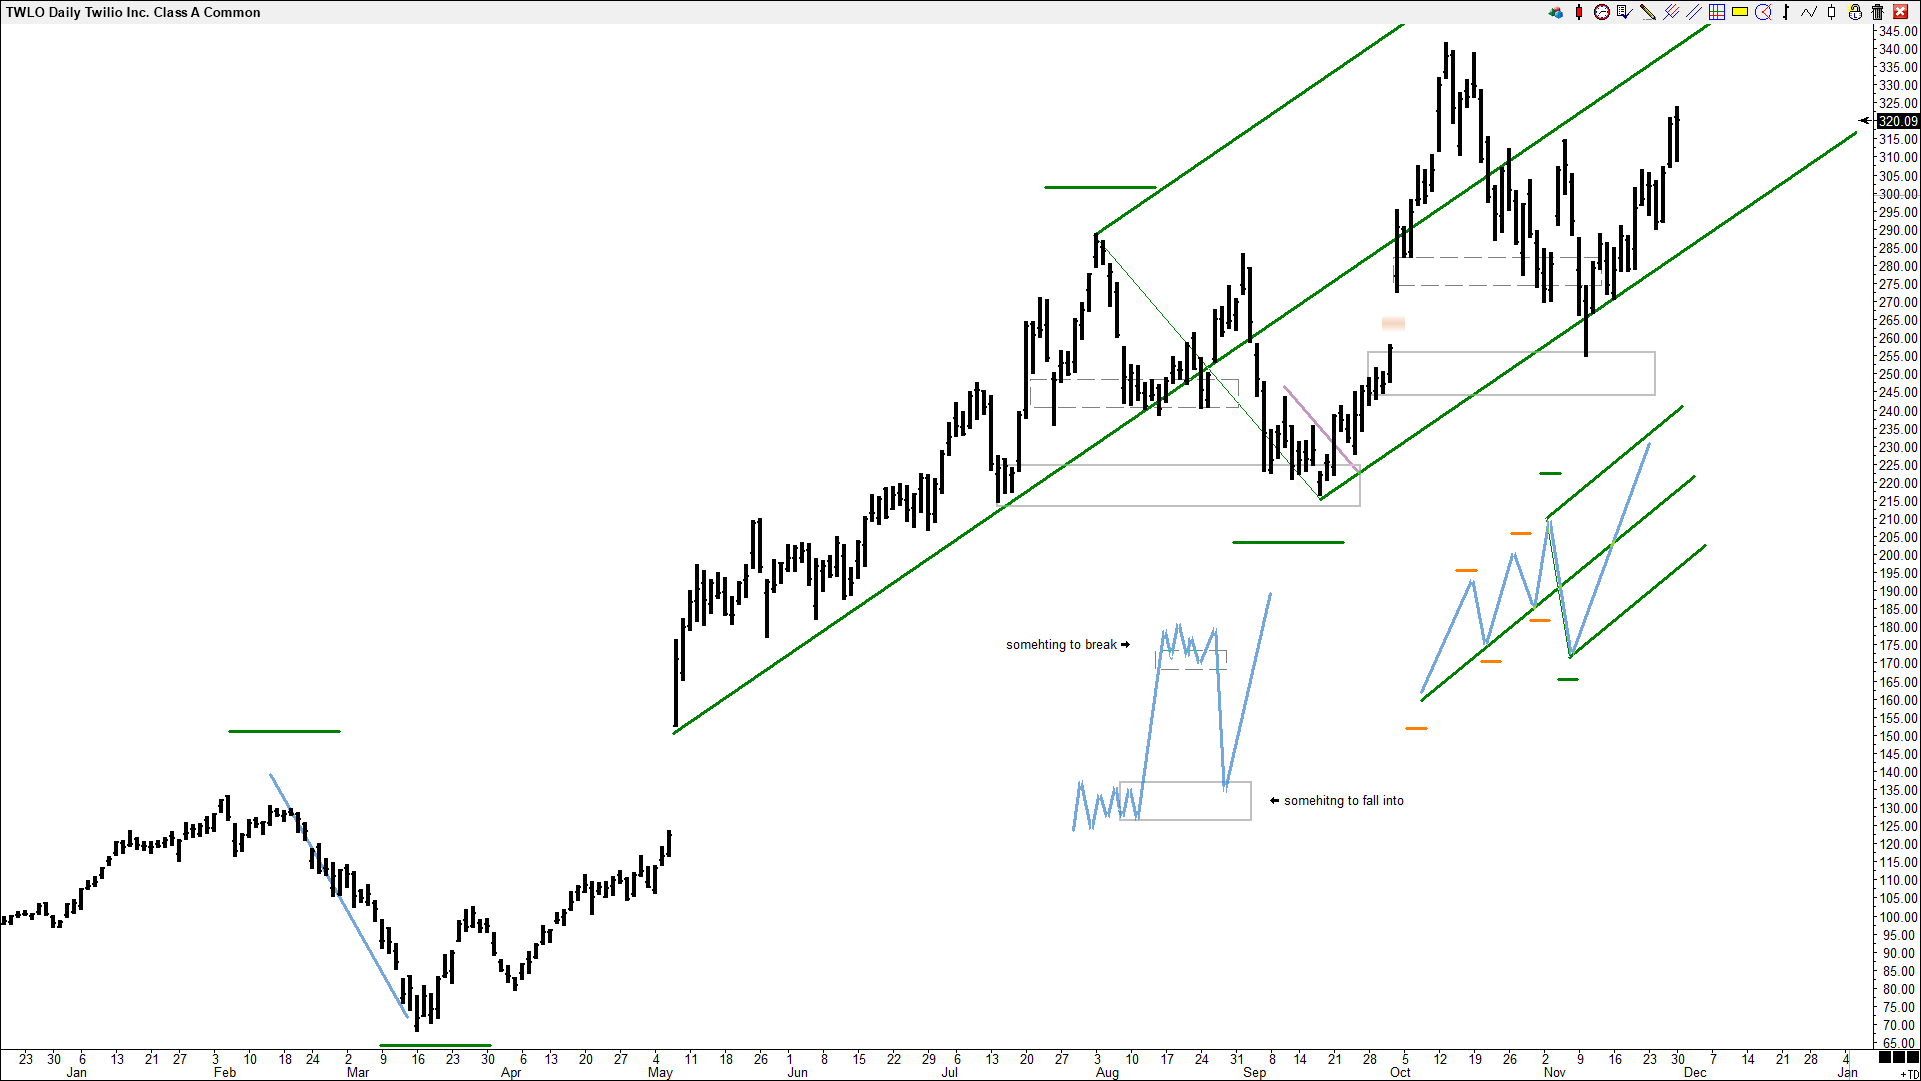This screenshot has width=1921, height=1081.
Task: Switch to hollow candlestick style
Action: [1832, 12]
